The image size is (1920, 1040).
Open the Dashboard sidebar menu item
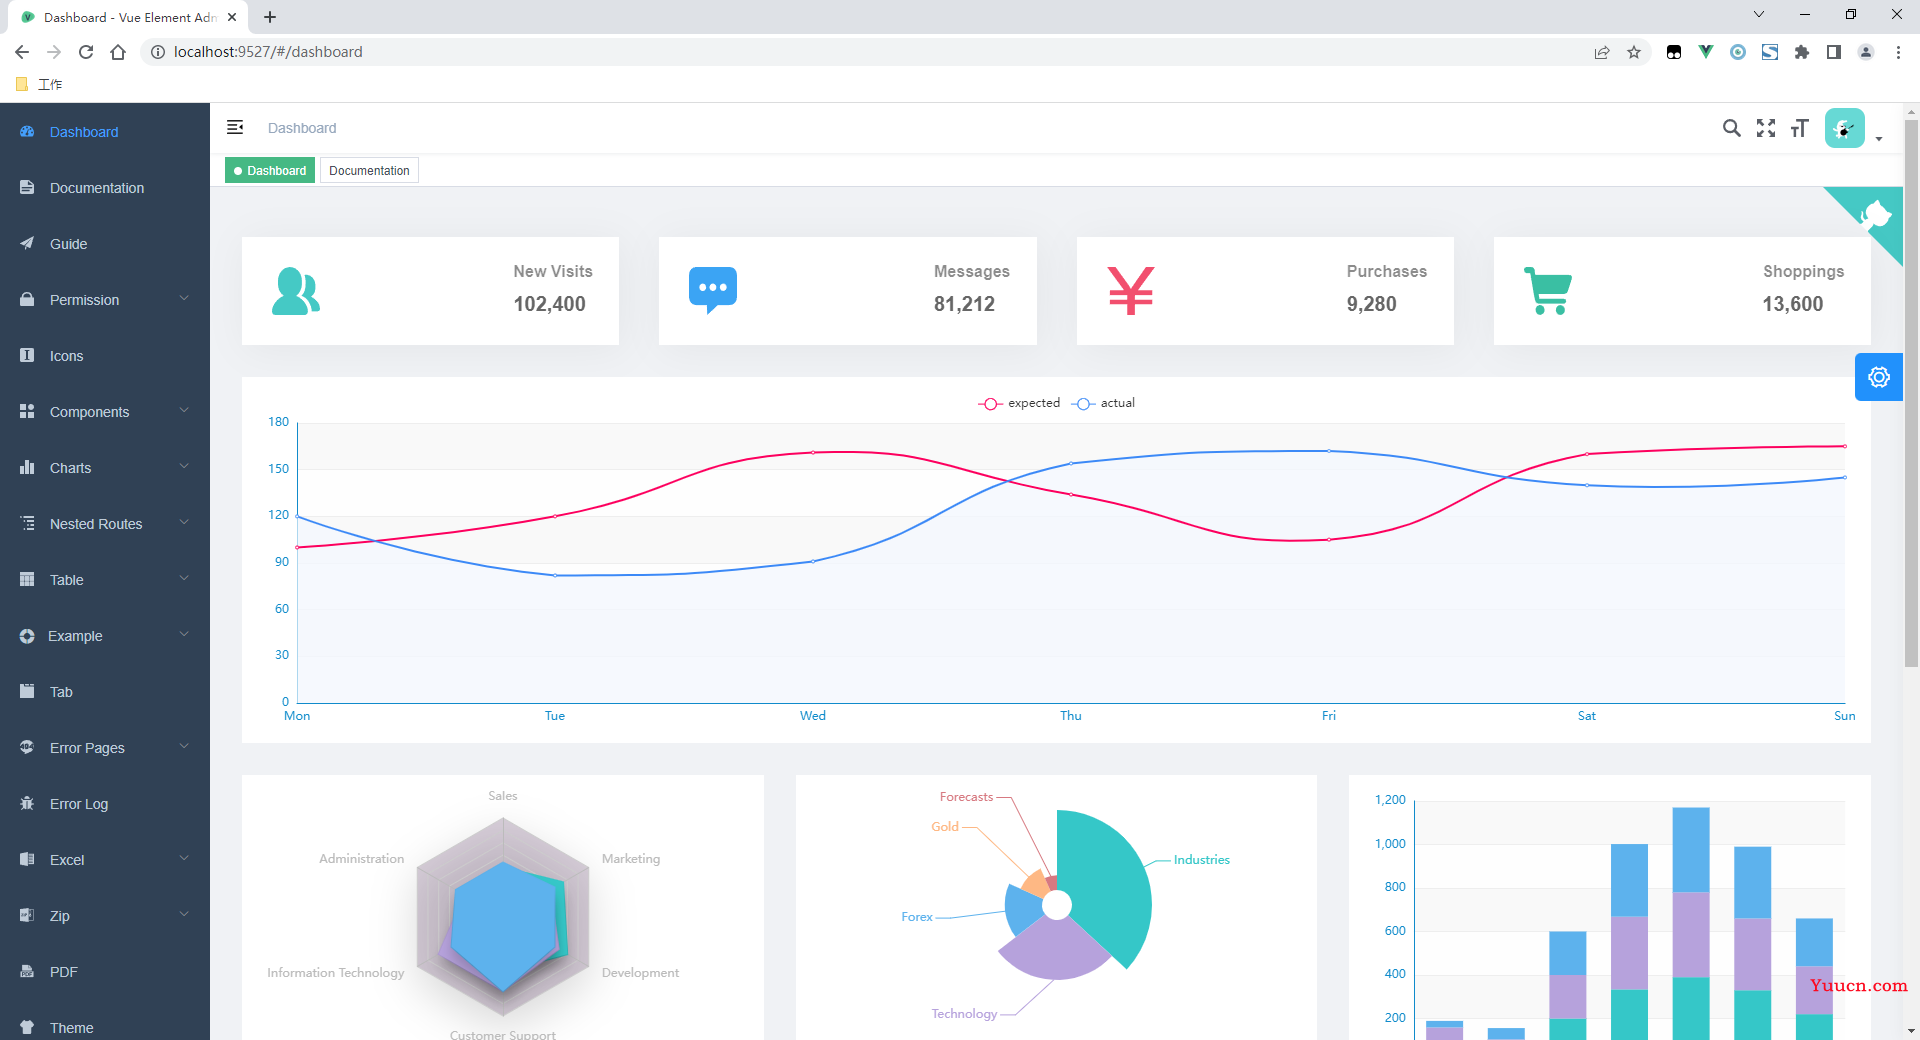point(105,132)
